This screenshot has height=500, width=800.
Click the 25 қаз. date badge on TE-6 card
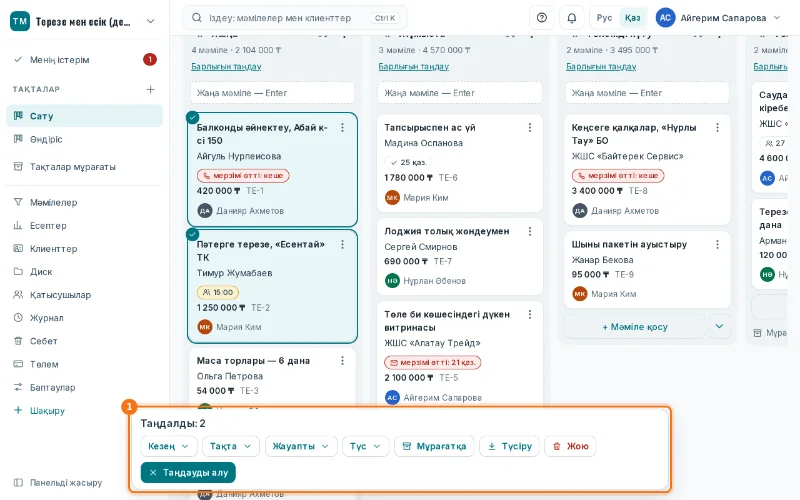click(x=408, y=162)
